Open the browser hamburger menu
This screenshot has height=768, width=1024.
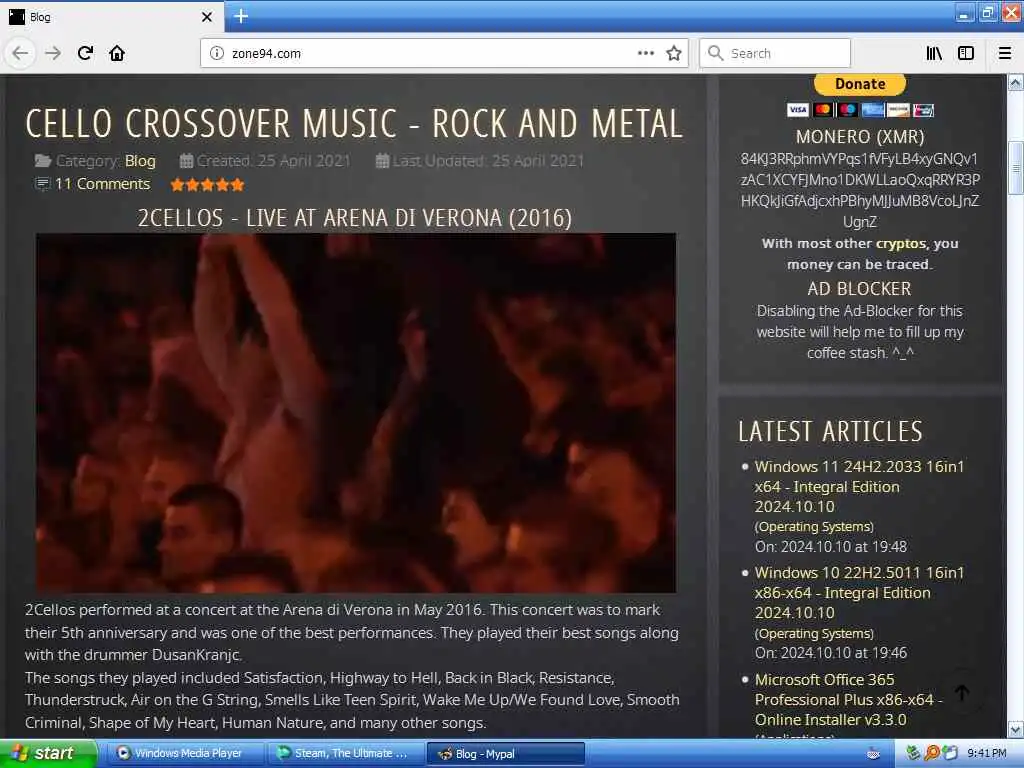(1005, 53)
